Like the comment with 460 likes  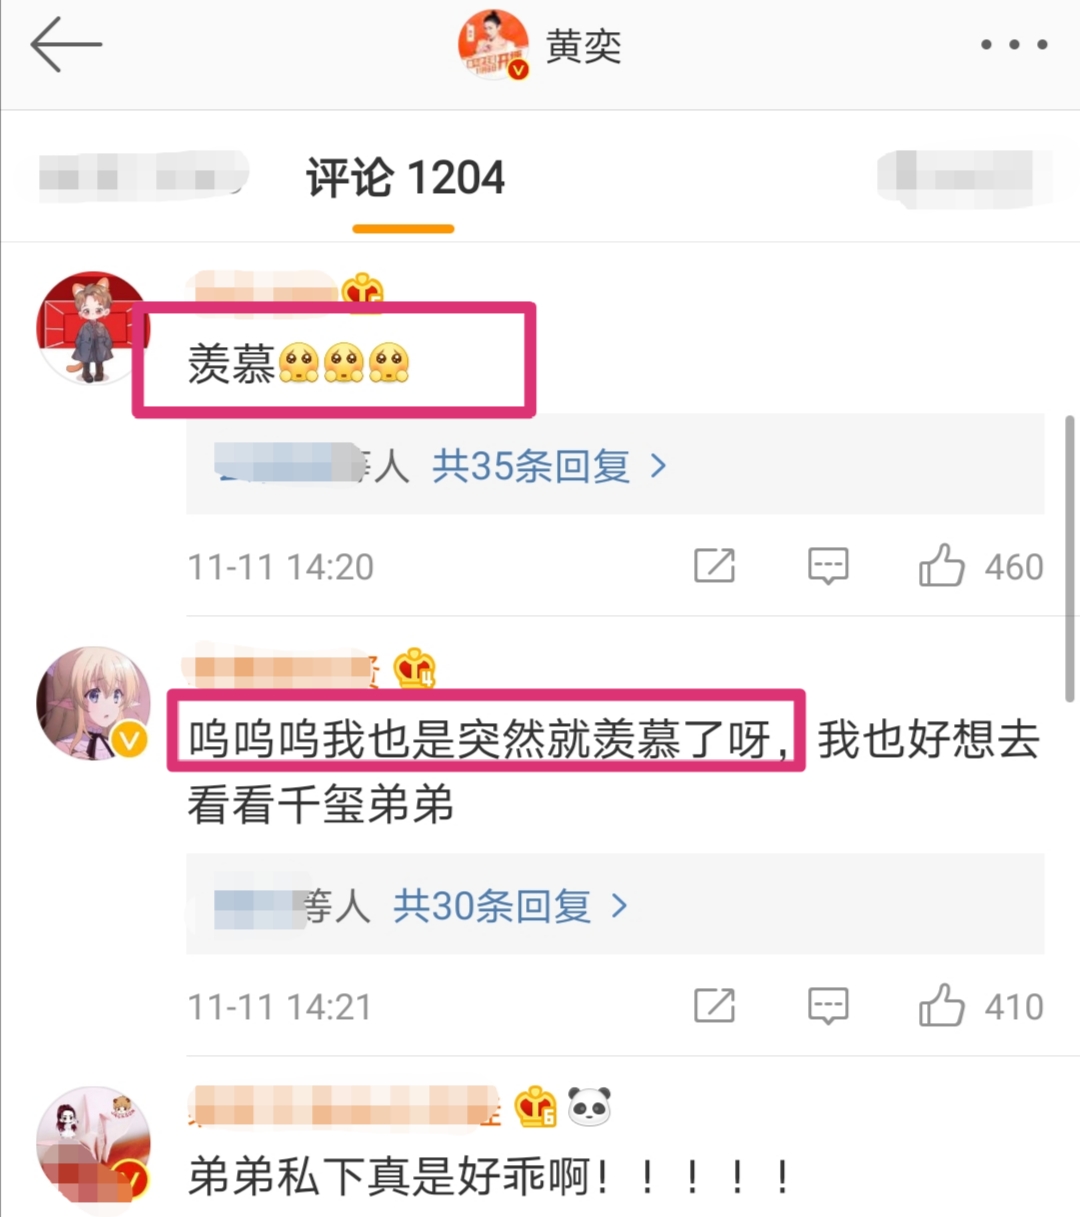tap(980, 566)
